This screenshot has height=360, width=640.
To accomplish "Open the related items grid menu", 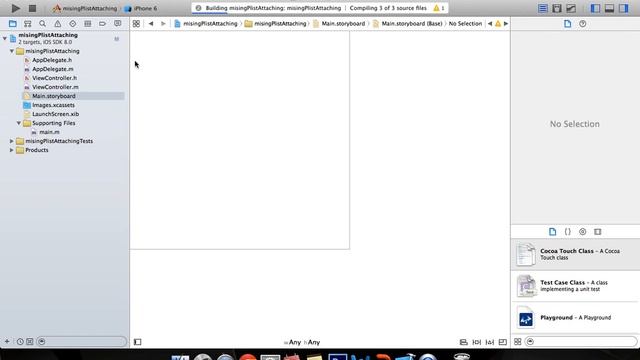I will 136,24.
